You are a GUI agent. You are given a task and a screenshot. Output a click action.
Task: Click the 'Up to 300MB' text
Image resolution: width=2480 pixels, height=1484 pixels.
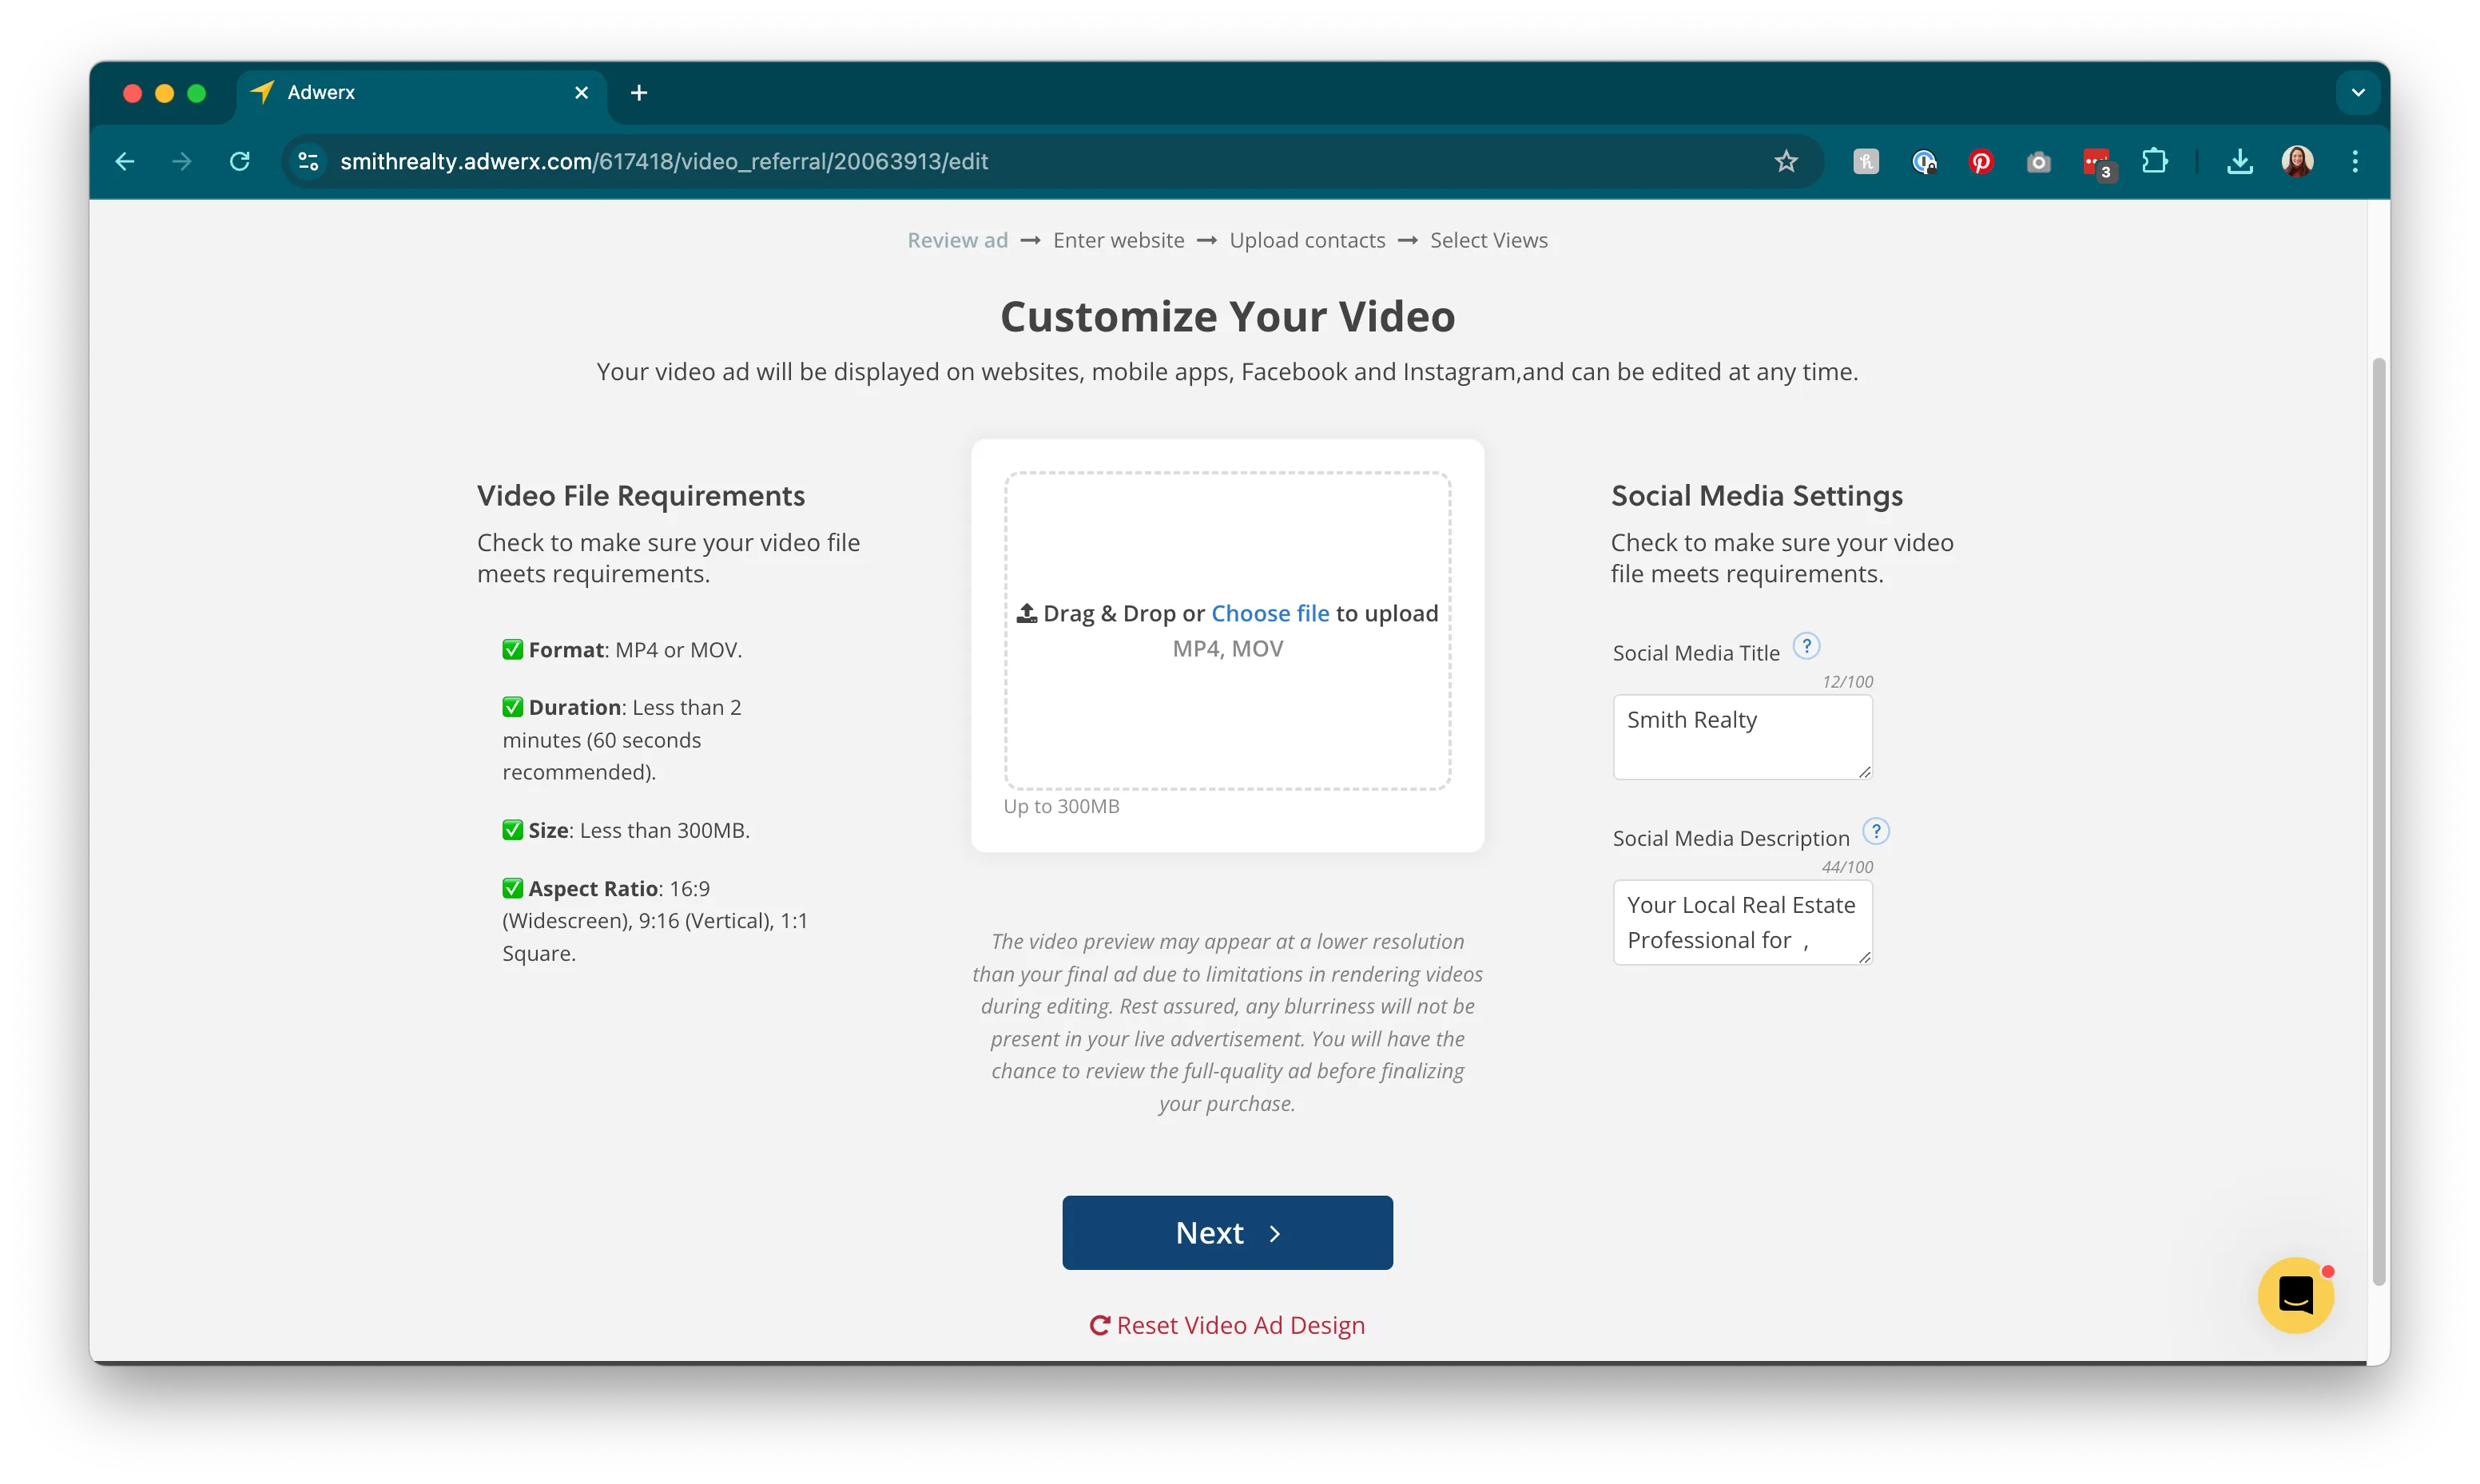click(x=1061, y=806)
